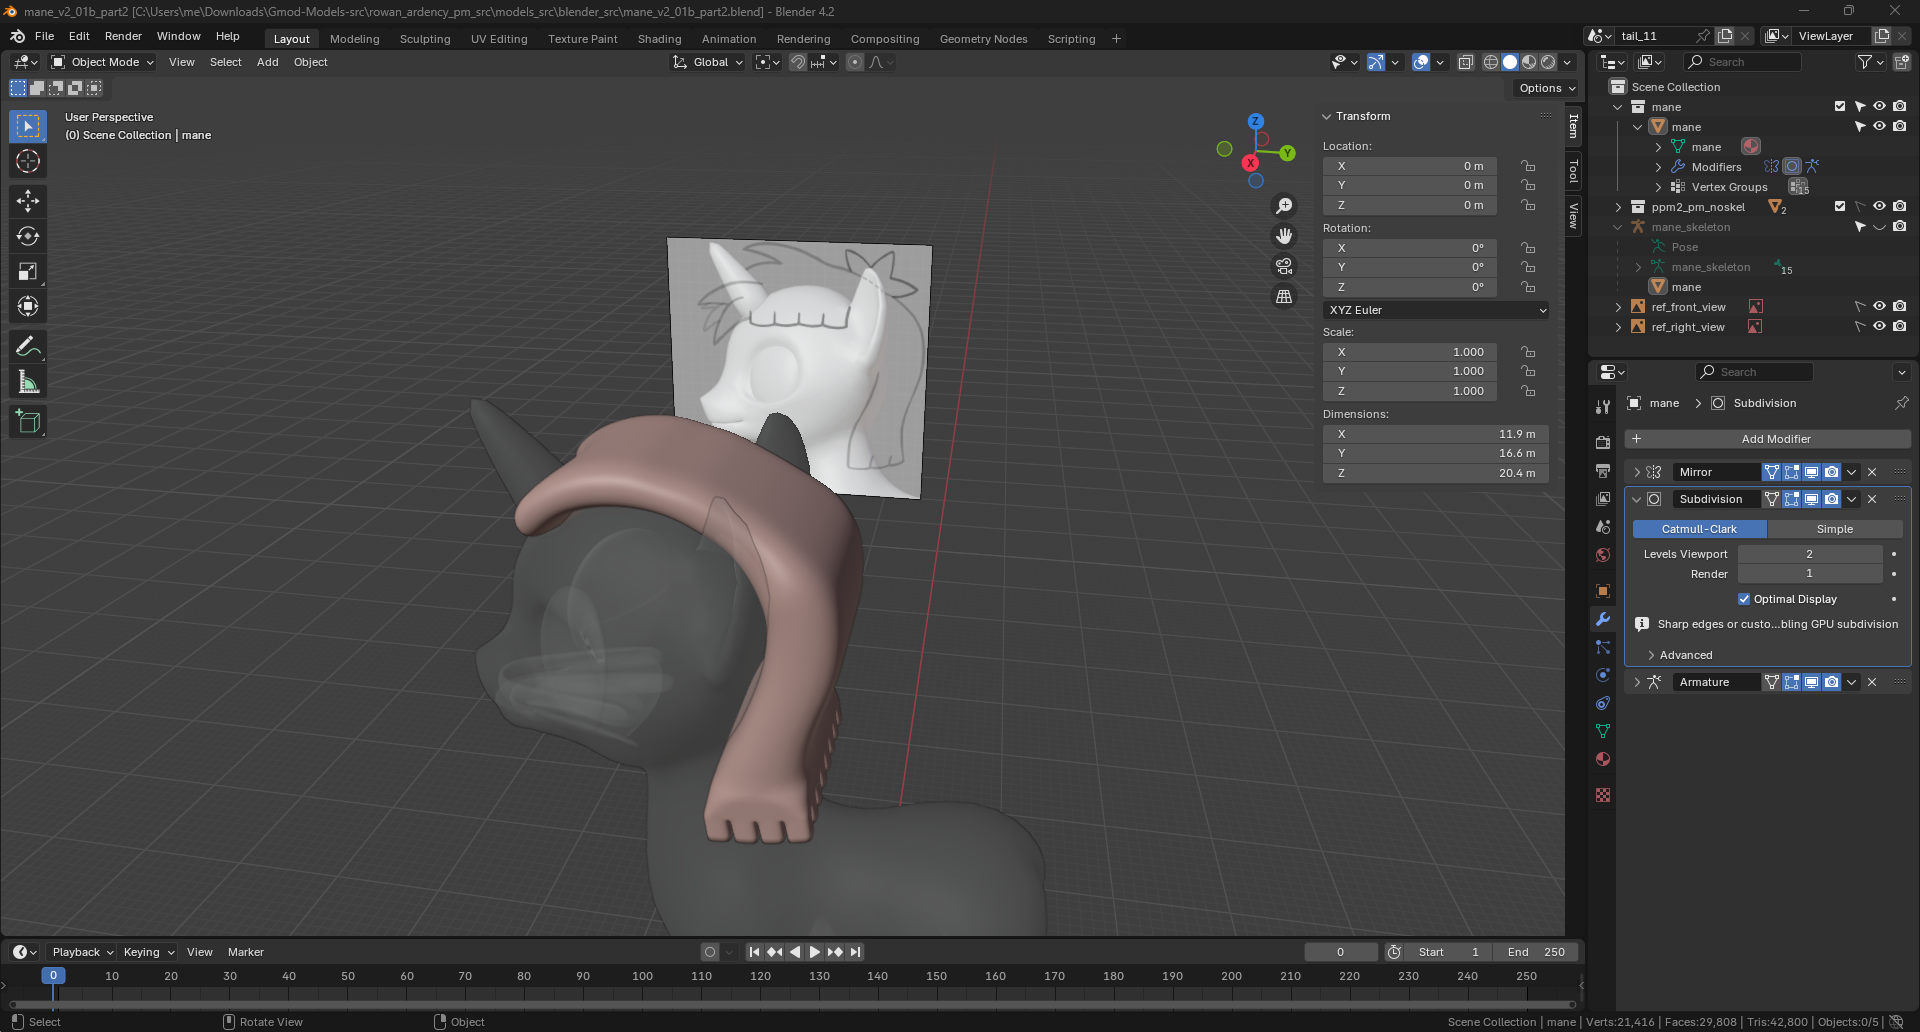
Task: Hide ref_front_view in viewport
Action: point(1879,307)
